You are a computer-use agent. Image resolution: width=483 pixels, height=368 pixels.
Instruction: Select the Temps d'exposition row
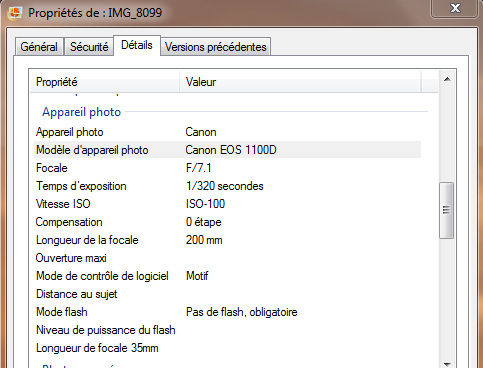[227, 186]
